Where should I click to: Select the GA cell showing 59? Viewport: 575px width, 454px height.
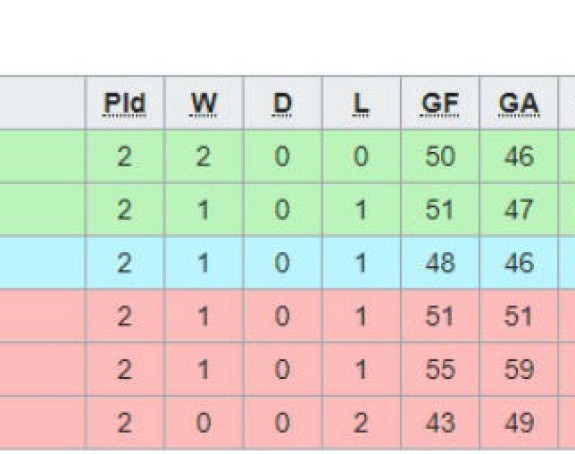click(x=519, y=369)
